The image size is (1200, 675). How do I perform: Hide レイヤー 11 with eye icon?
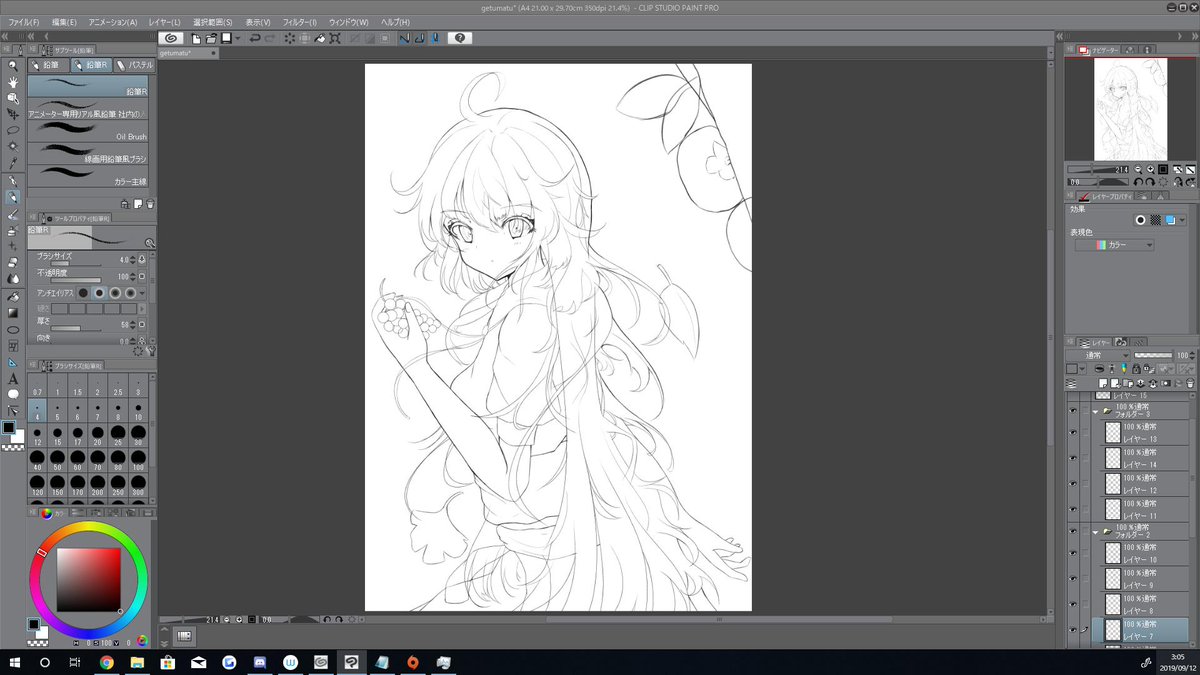1073,508
